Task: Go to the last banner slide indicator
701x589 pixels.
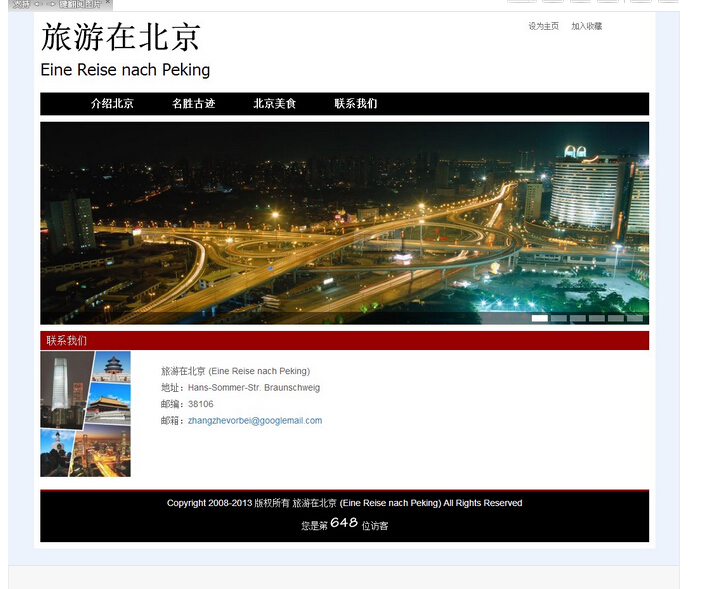Action: point(635,318)
